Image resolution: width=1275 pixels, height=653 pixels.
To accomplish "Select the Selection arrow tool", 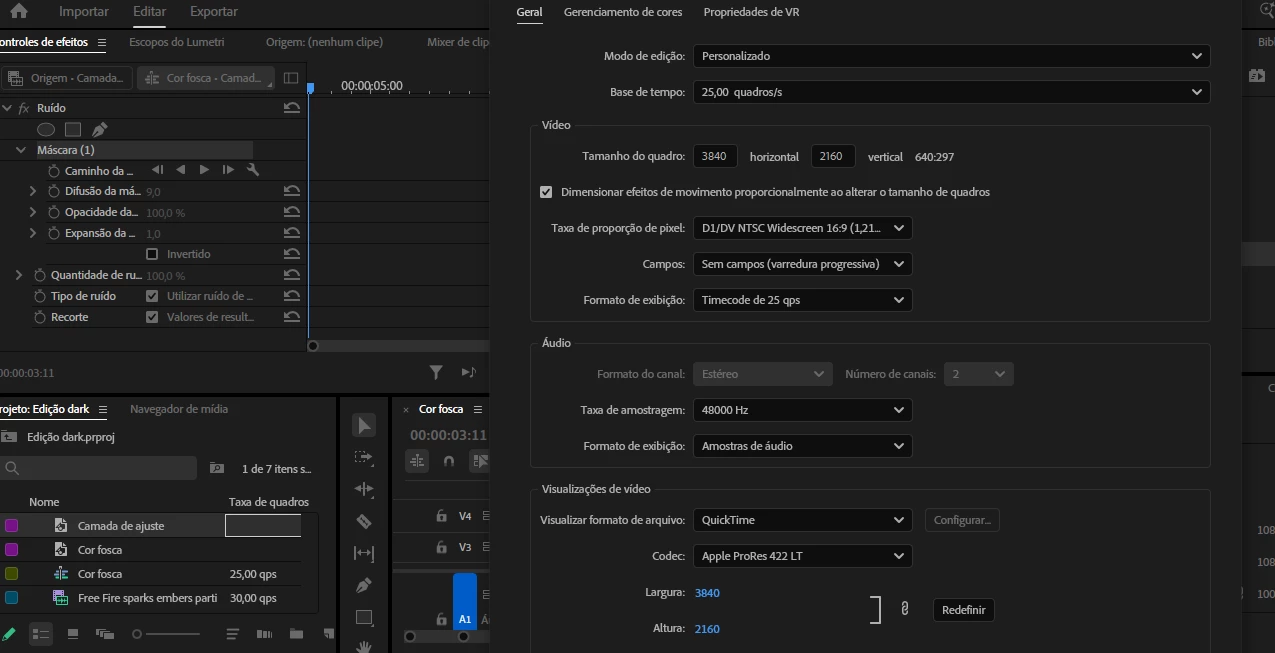I will [364, 426].
